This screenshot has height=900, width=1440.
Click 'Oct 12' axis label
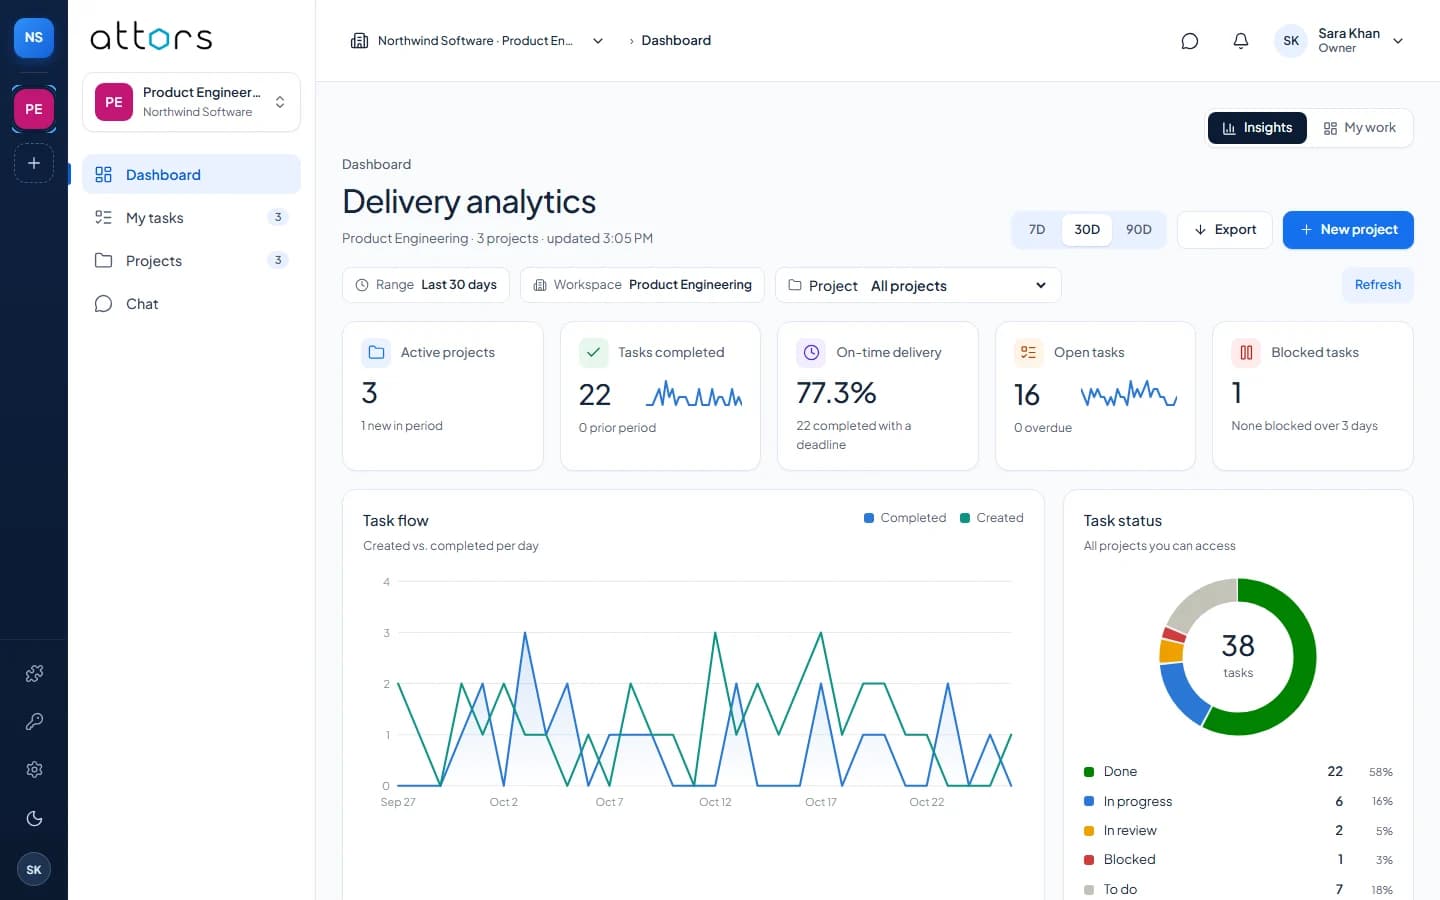pyautogui.click(x=715, y=802)
